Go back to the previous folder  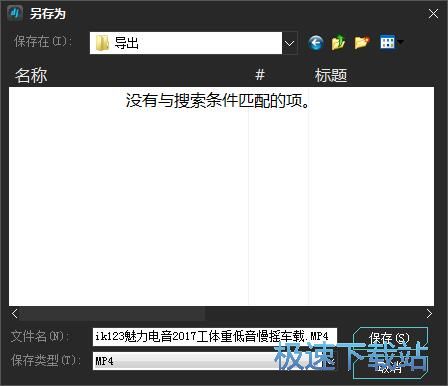(316, 43)
